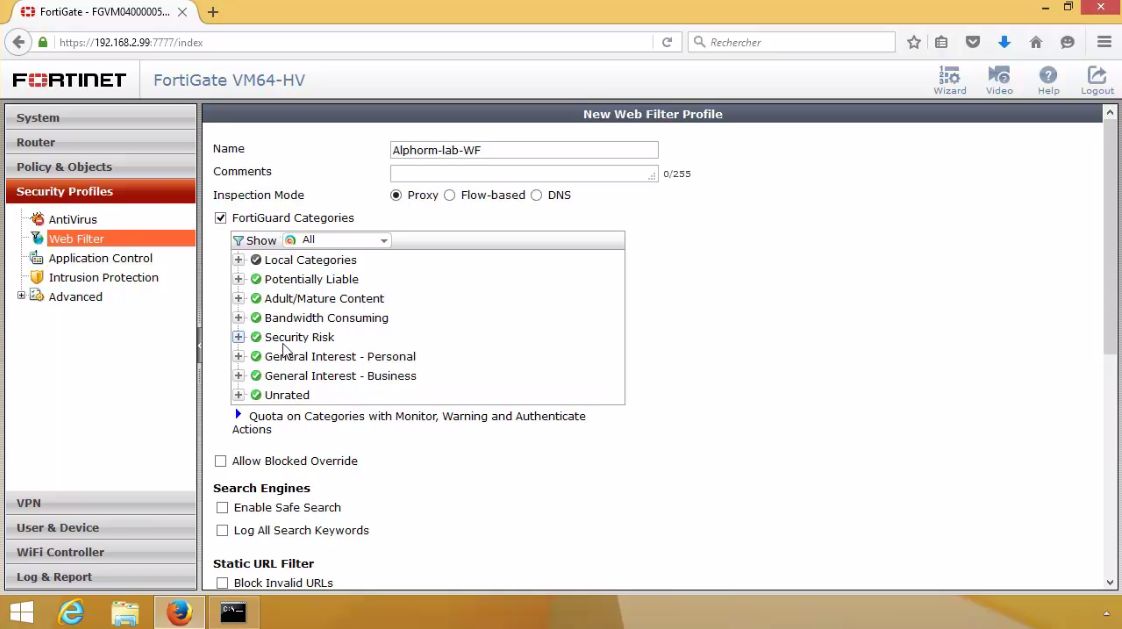The width and height of the screenshot is (1122, 629).
Task: Open the Router menu
Action: (x=101, y=142)
